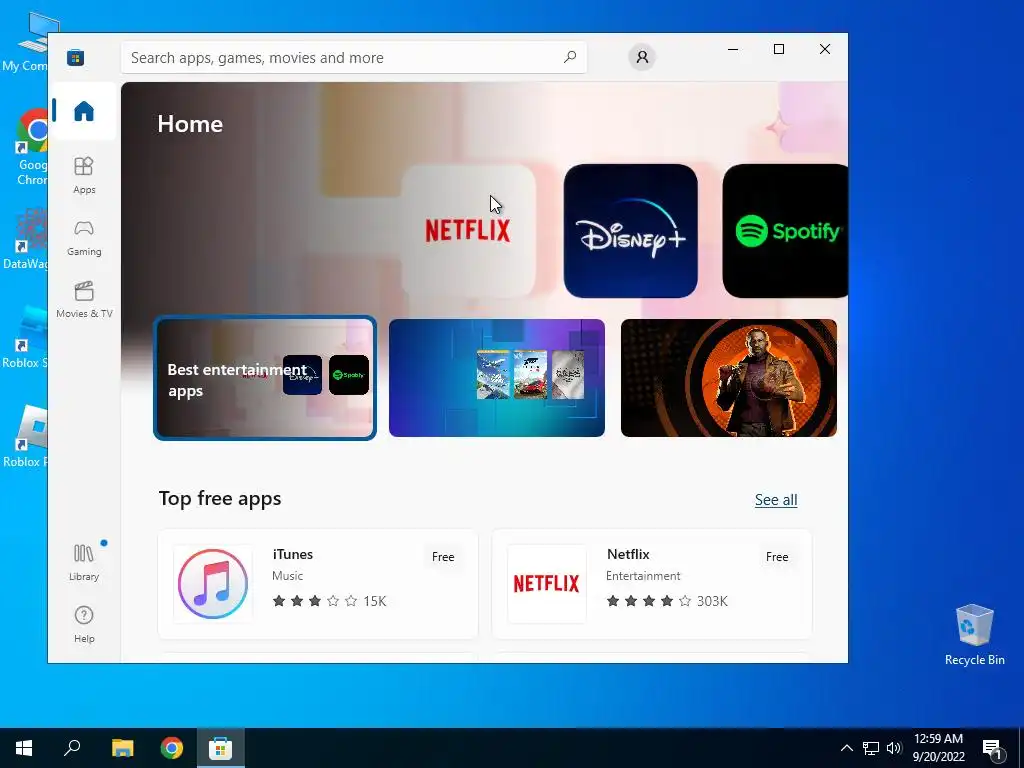Open the Spotify featured tile
1024x768 pixels.
tap(785, 231)
